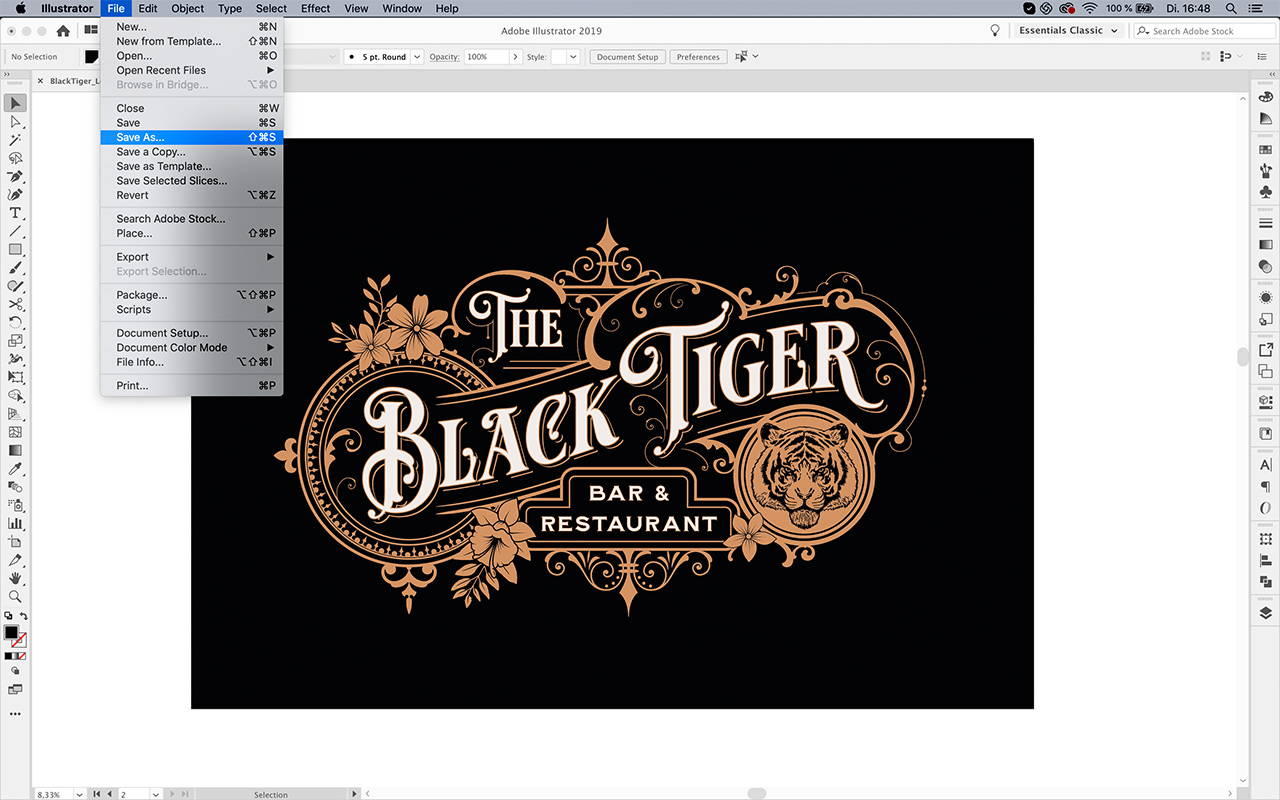This screenshot has width=1280, height=800.
Task: Open the Stroke panel icon
Action: click(1266, 223)
